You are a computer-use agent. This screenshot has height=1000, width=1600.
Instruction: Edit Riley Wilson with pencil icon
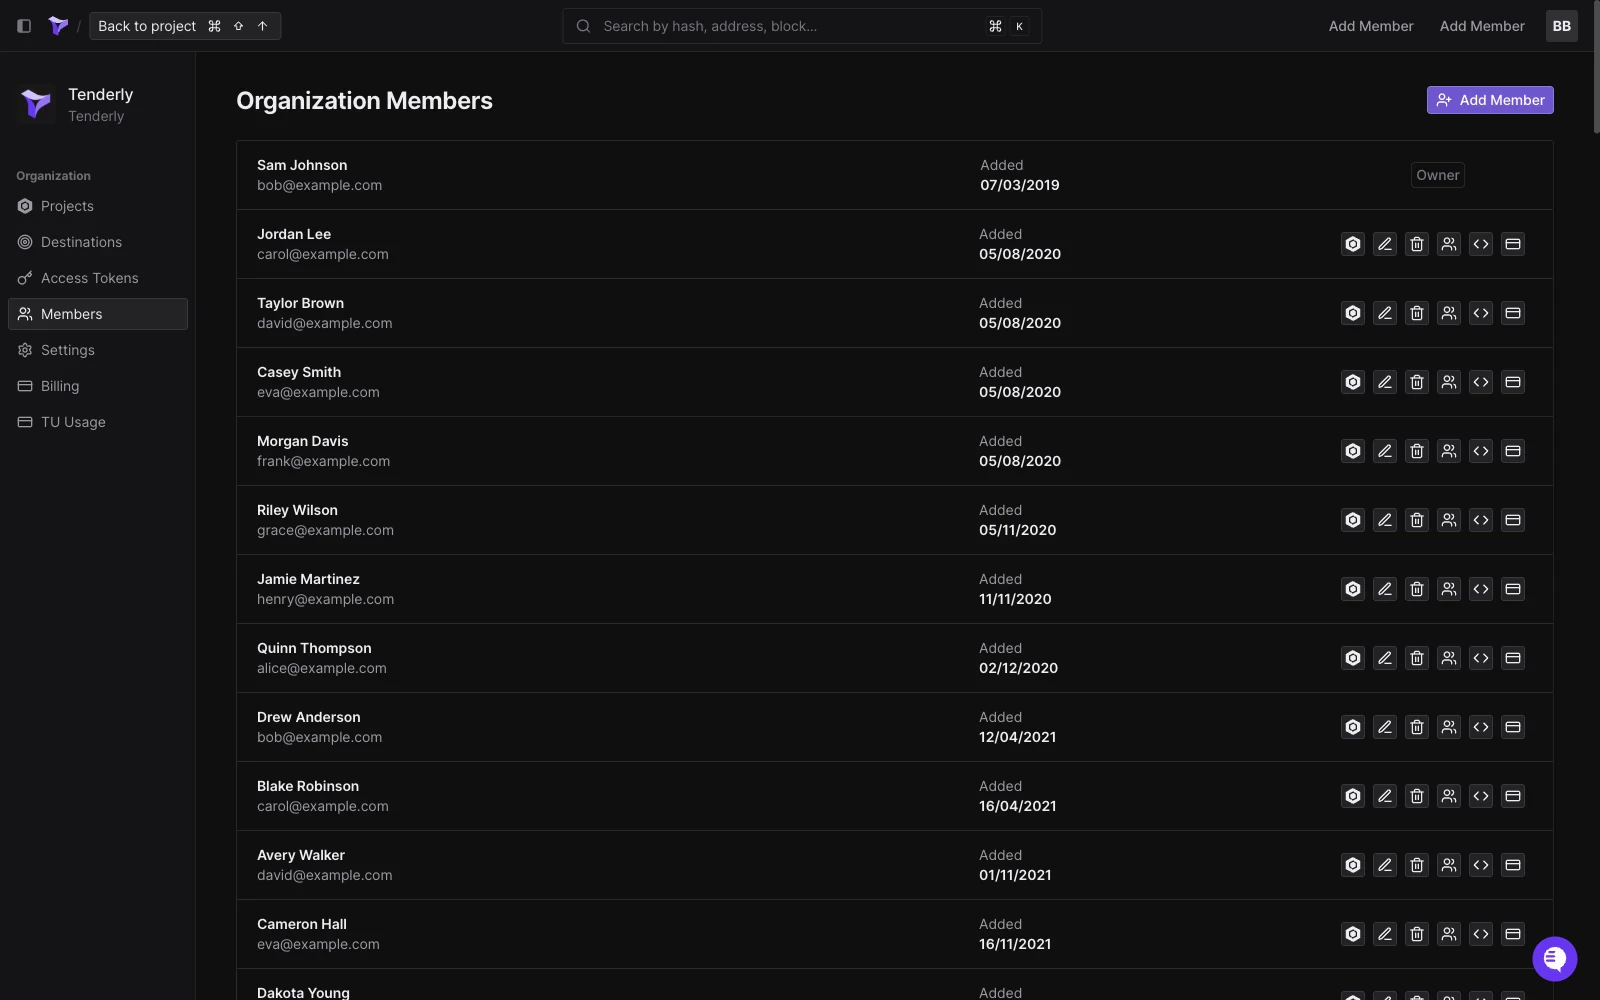[x=1385, y=520]
